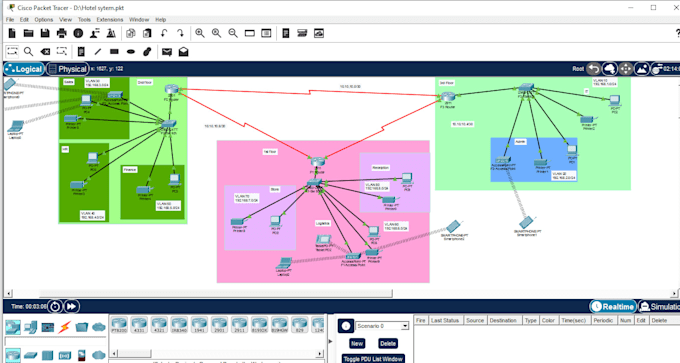Select the Place Note tool

pos(81,52)
